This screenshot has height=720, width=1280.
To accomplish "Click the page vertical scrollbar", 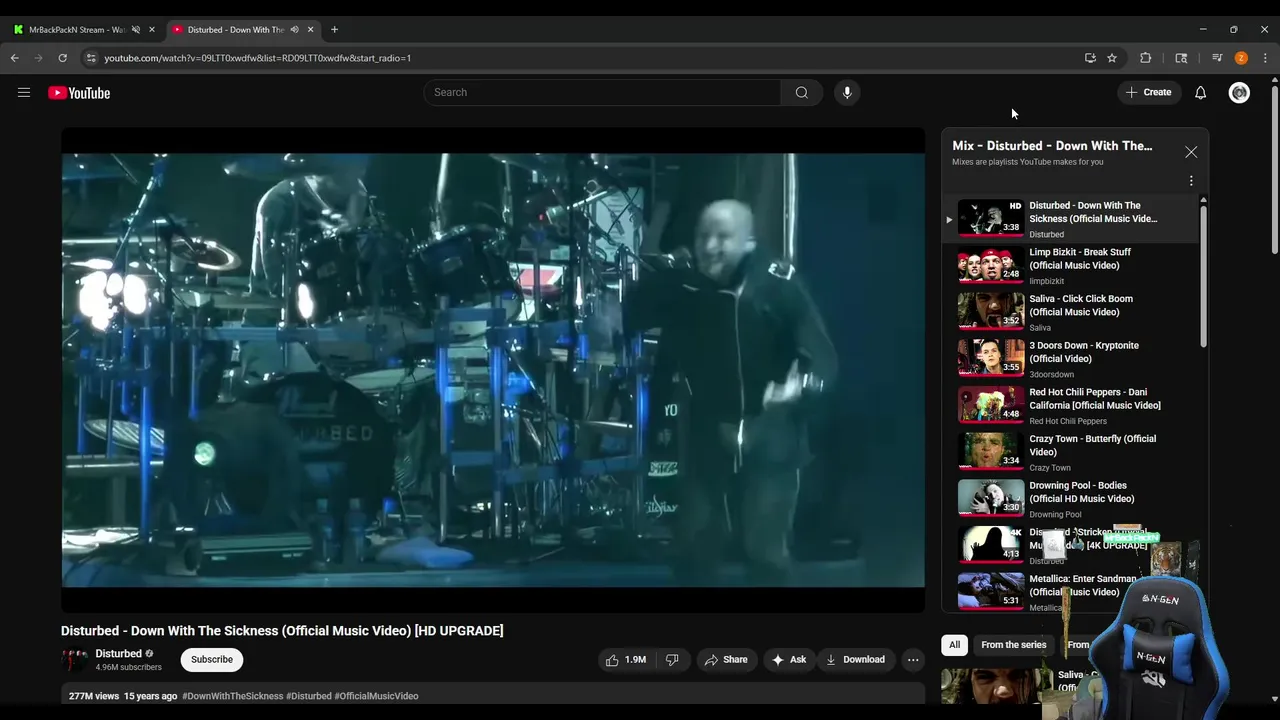I will click(x=1274, y=170).
